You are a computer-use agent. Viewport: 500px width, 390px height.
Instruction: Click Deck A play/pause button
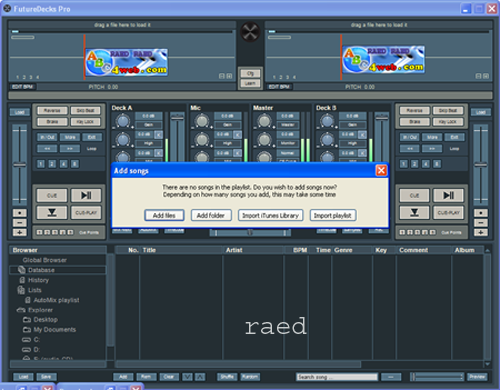tap(86, 195)
